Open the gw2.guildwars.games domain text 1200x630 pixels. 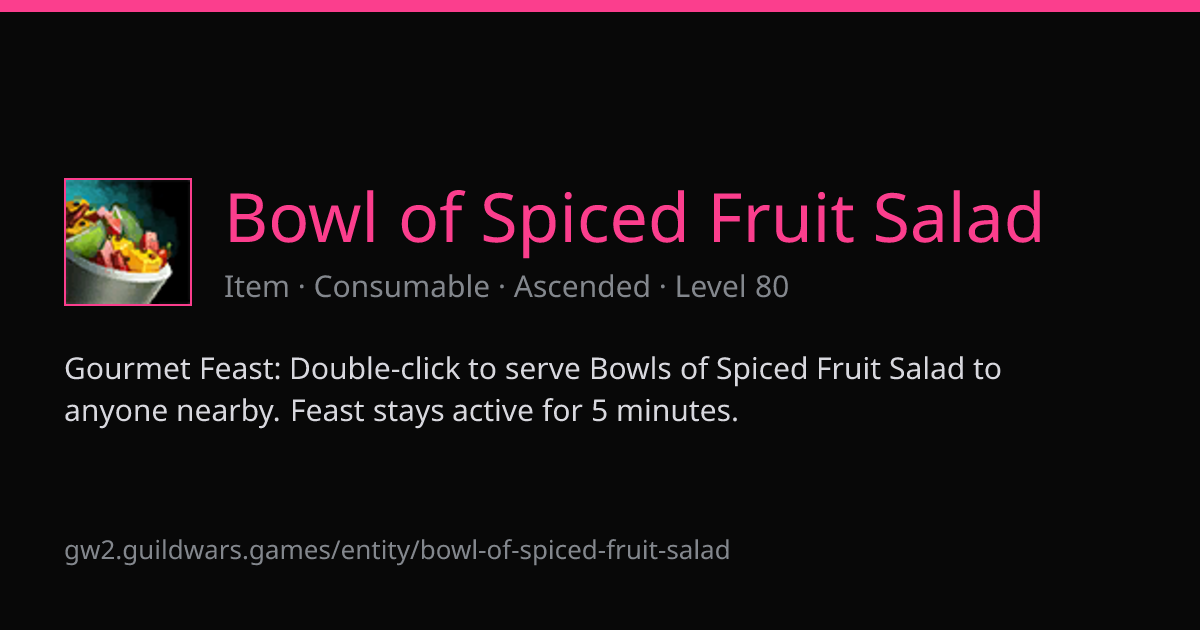tap(200, 550)
